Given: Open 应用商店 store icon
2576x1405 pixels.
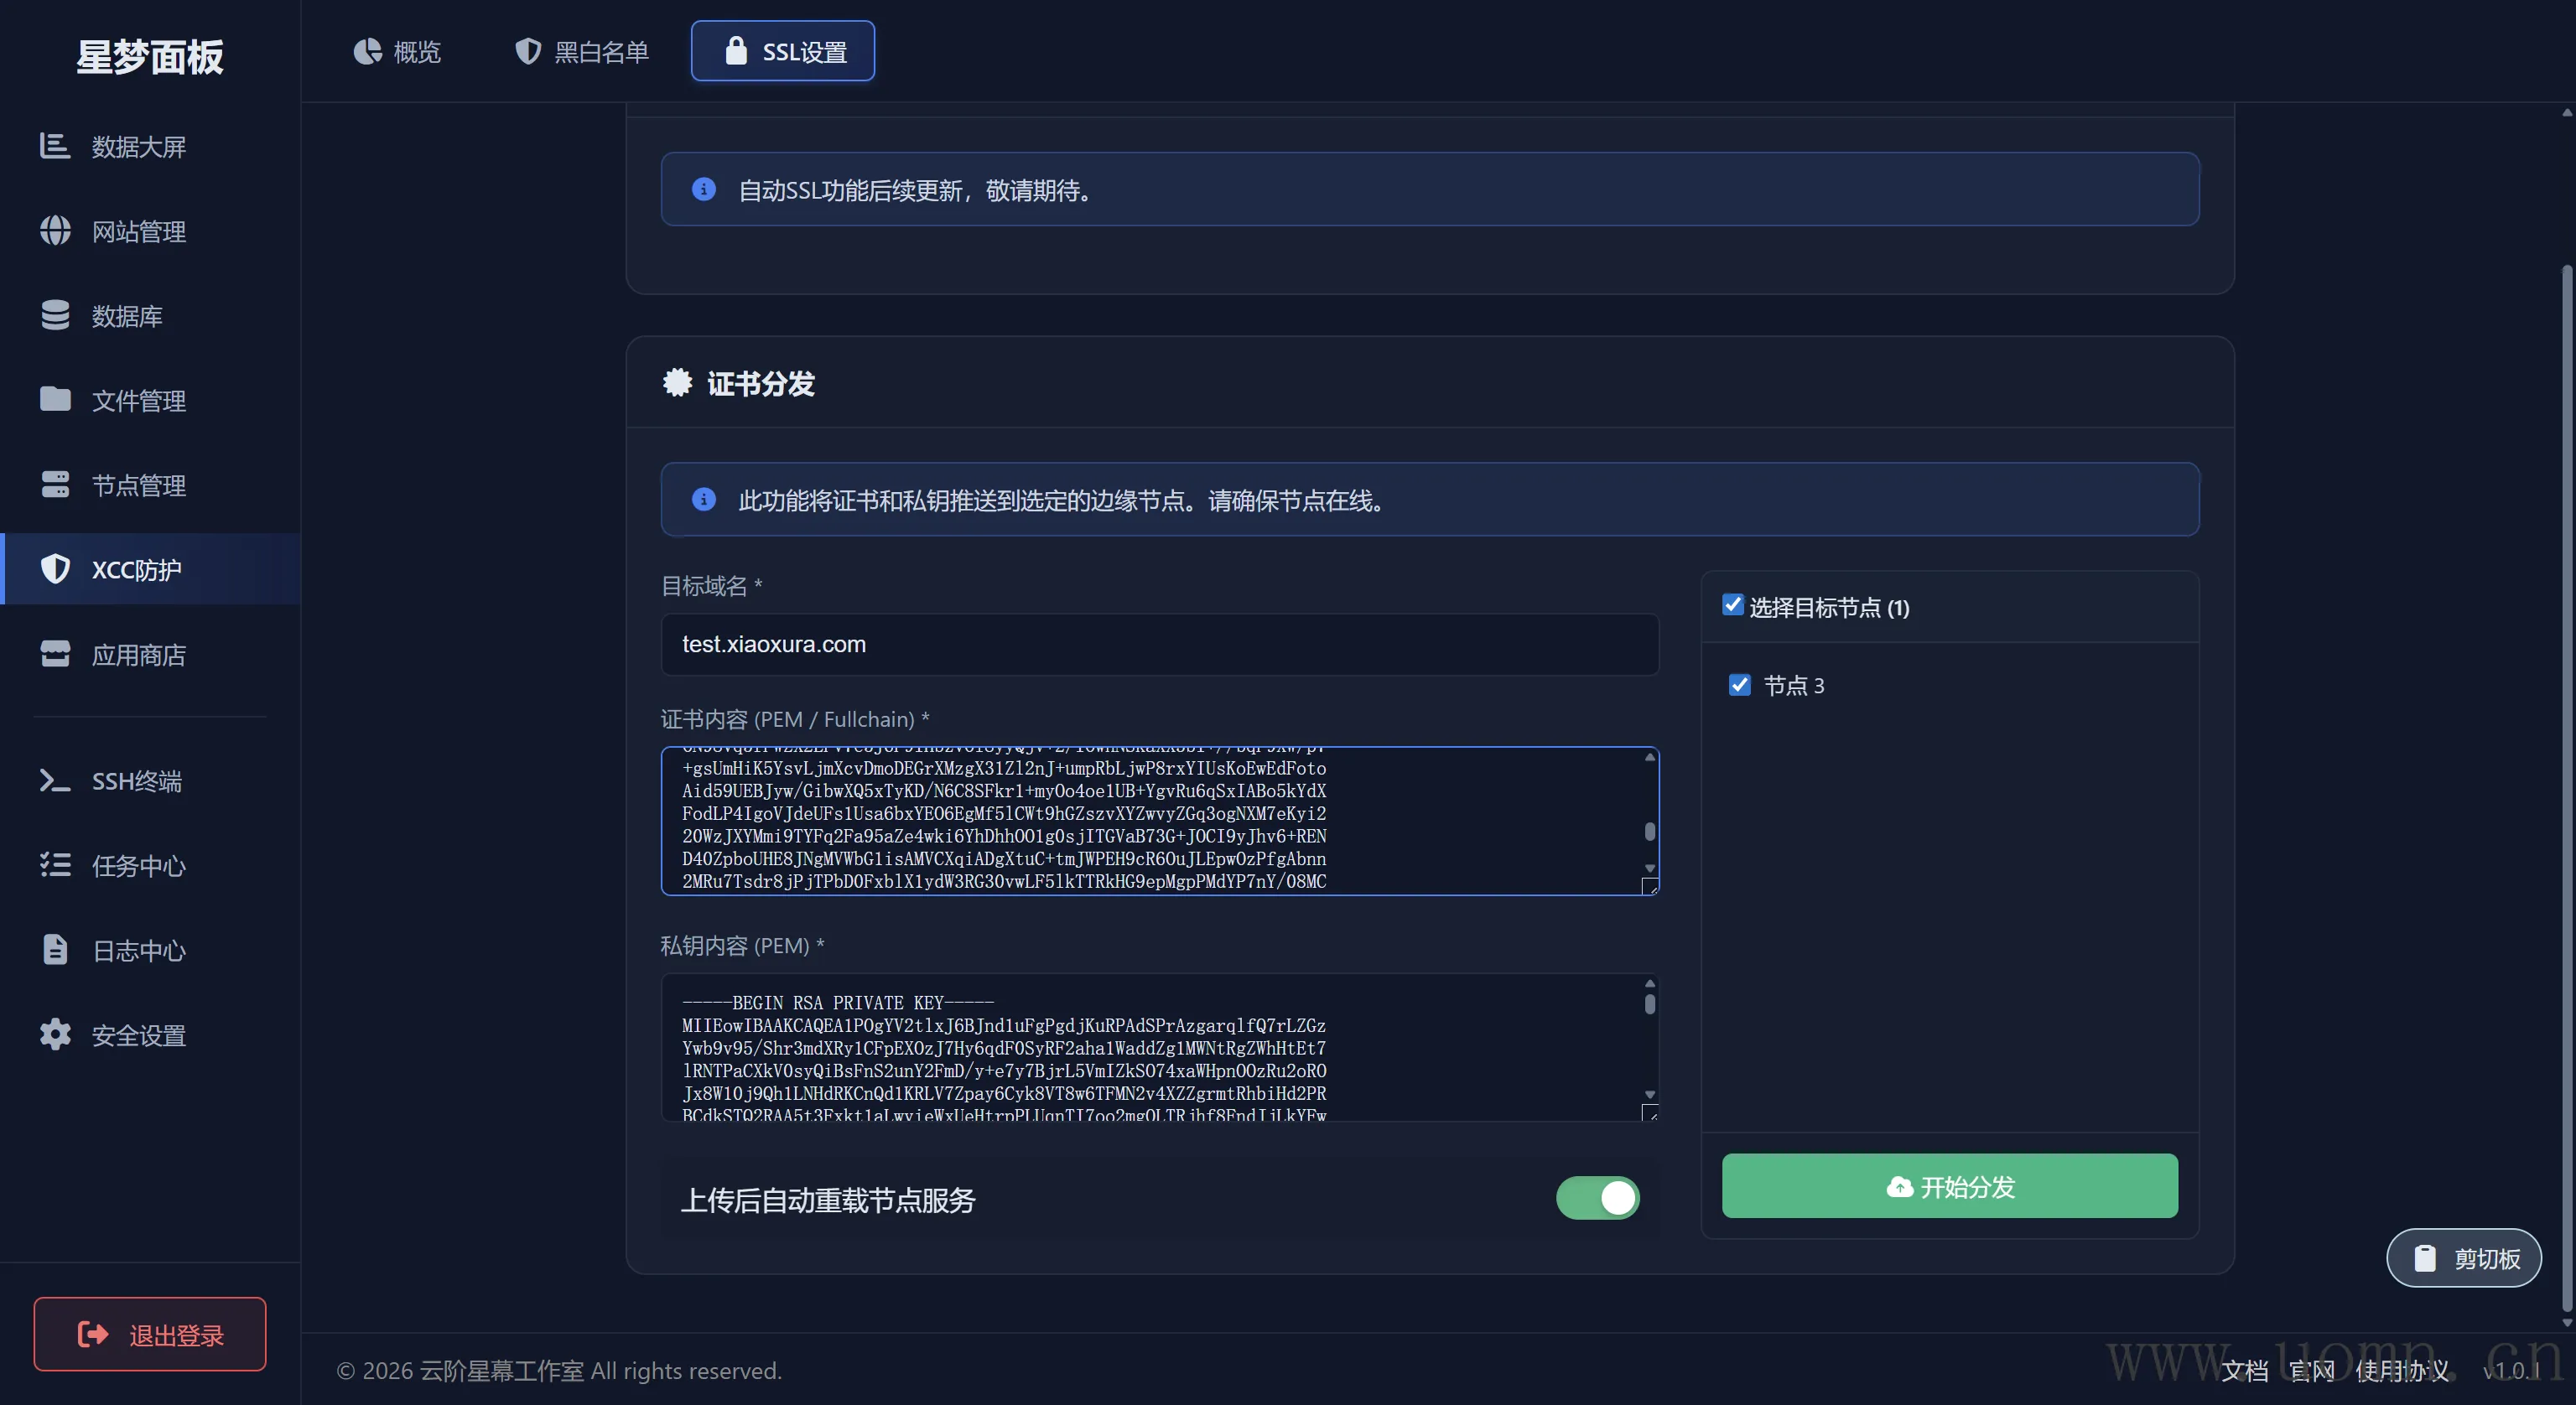Looking at the screenshot, I should point(54,654).
